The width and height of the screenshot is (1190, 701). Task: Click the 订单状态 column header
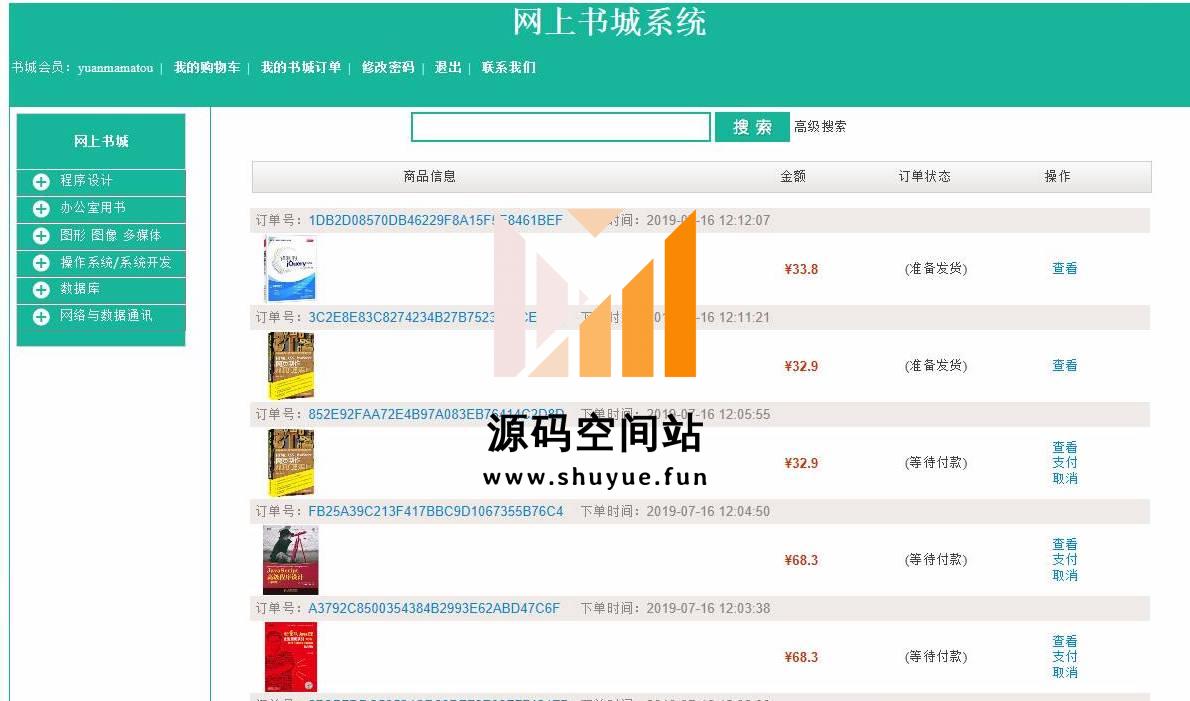[924, 177]
